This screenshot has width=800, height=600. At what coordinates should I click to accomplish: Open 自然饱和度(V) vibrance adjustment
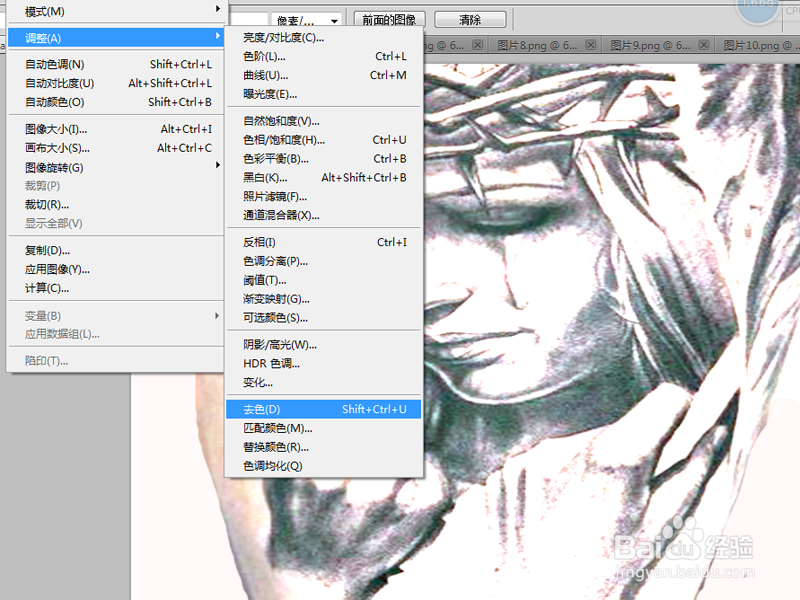[323, 121]
